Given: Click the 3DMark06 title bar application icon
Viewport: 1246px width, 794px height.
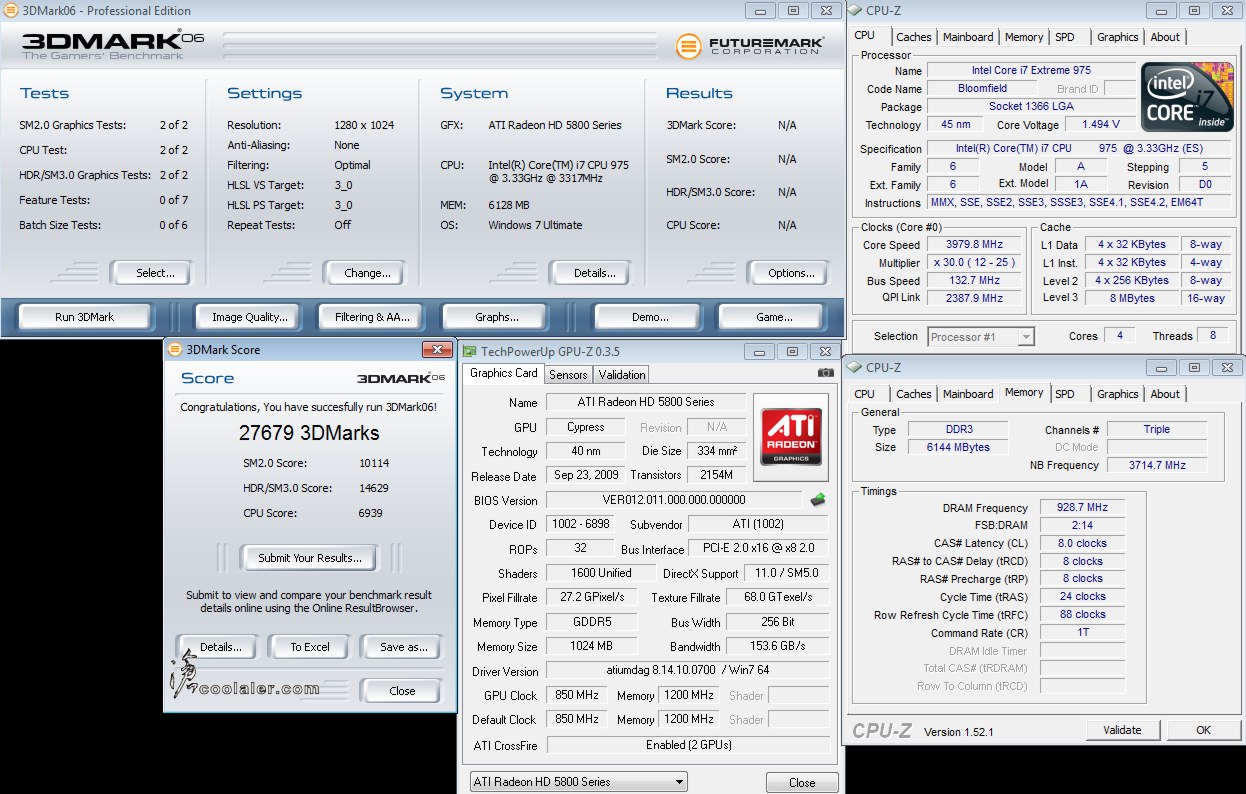Looking at the screenshot, I should 10,10.
